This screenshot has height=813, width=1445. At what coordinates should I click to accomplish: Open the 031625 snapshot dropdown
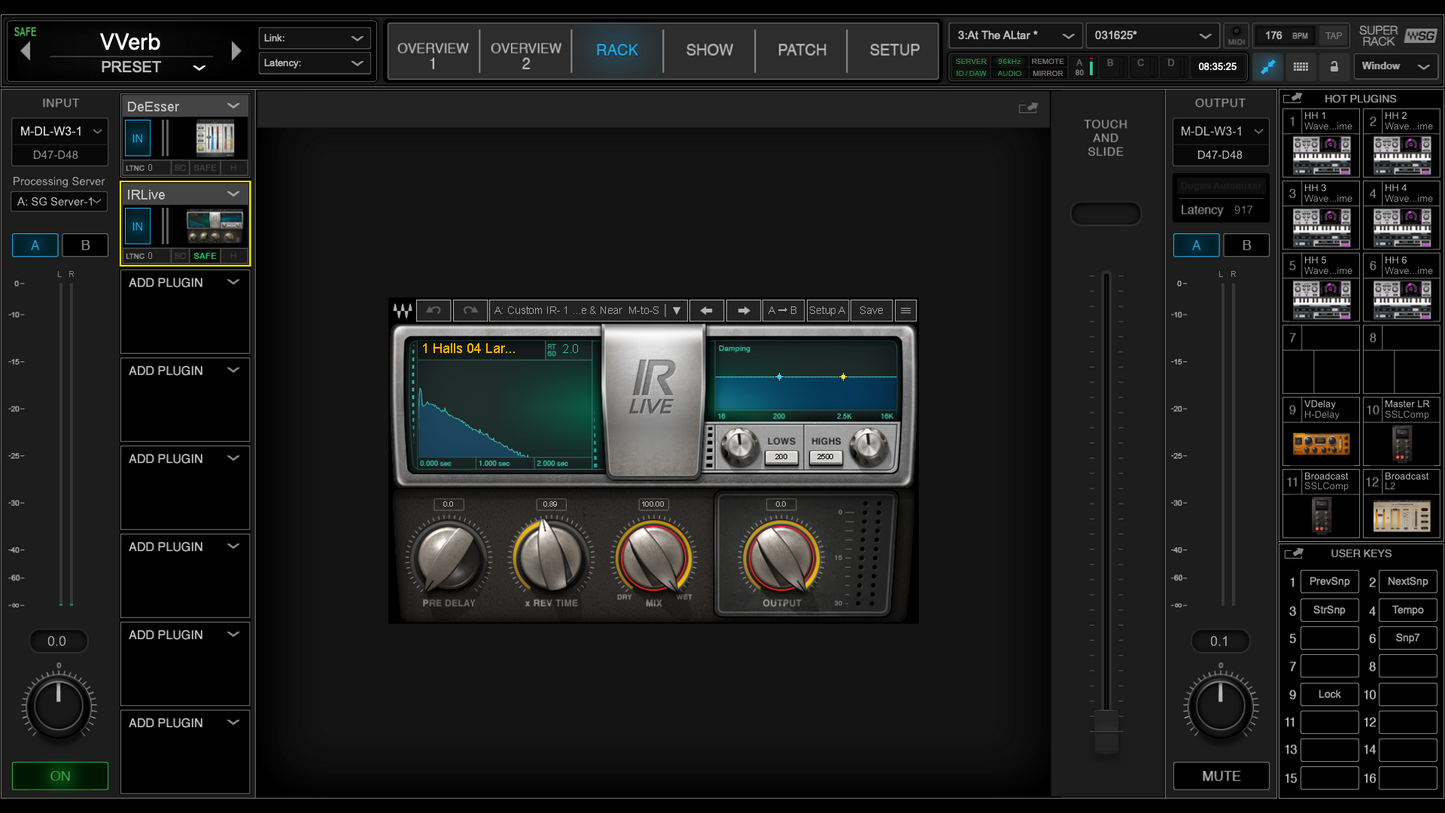coord(1152,36)
